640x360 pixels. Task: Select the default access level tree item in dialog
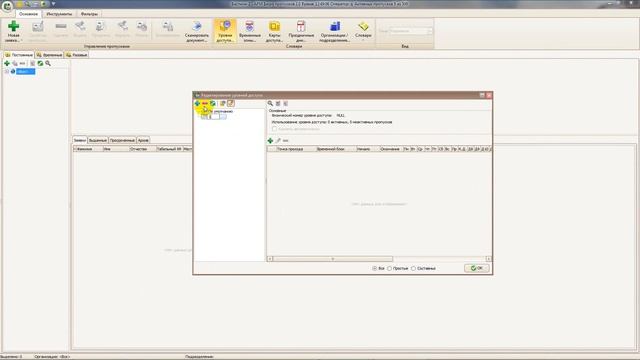click(x=221, y=111)
